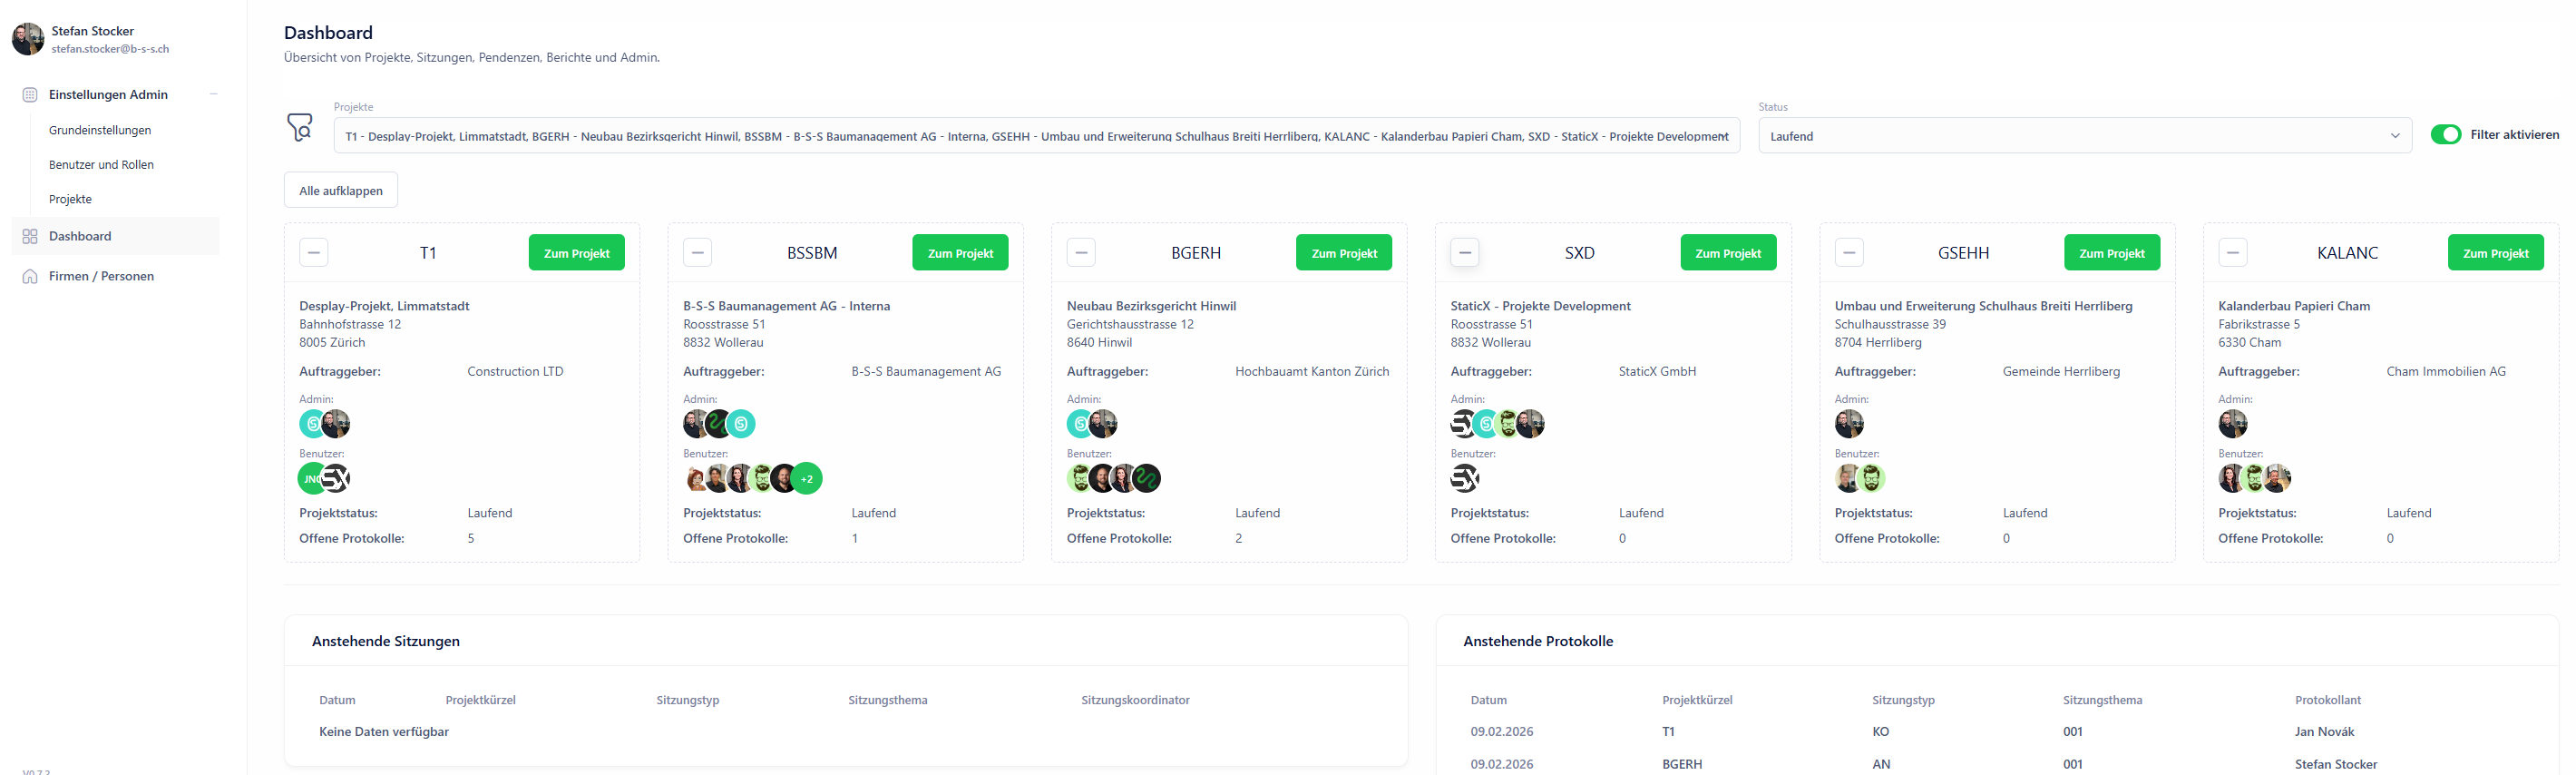
Task: Open Grundeinstellungen in the sidebar
Action: (100, 131)
